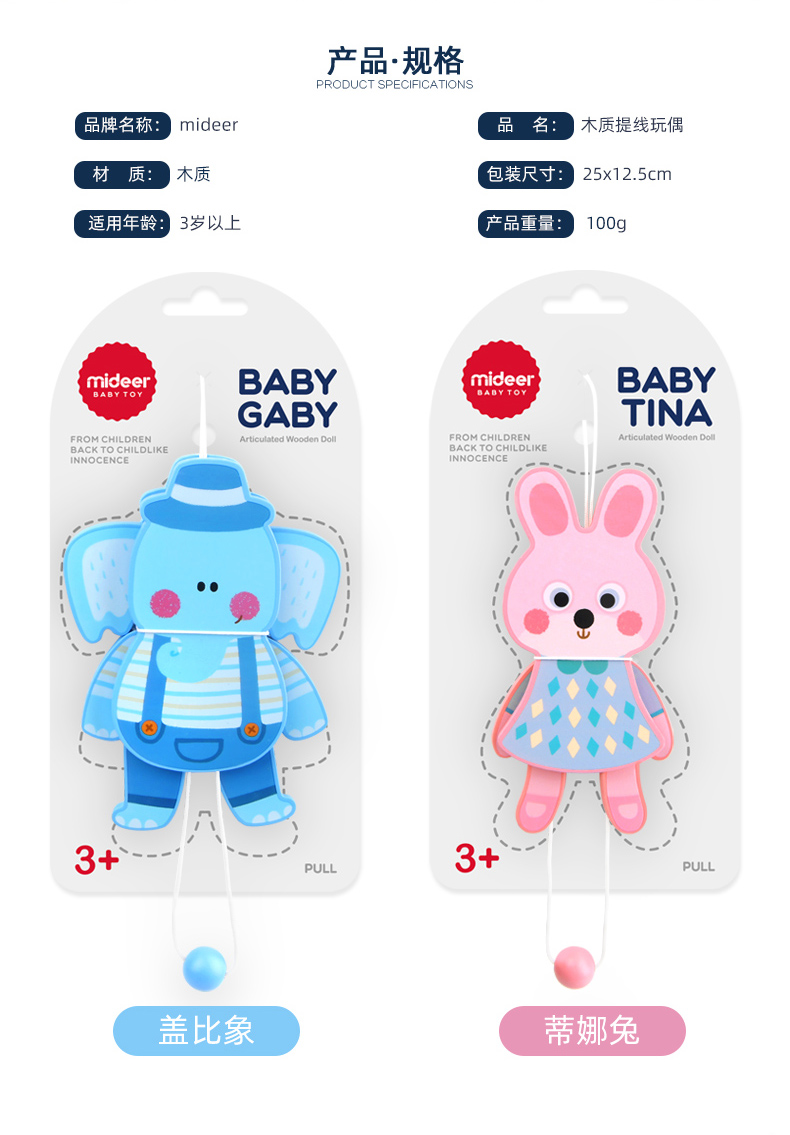This screenshot has height=1135, width=790.
Task: Click the red 3+ age mark on elephant card
Action: (x=97, y=860)
